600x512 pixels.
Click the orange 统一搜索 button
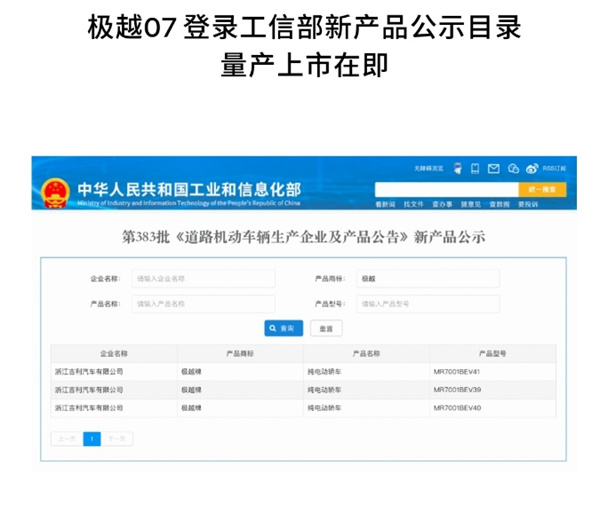[x=542, y=189]
